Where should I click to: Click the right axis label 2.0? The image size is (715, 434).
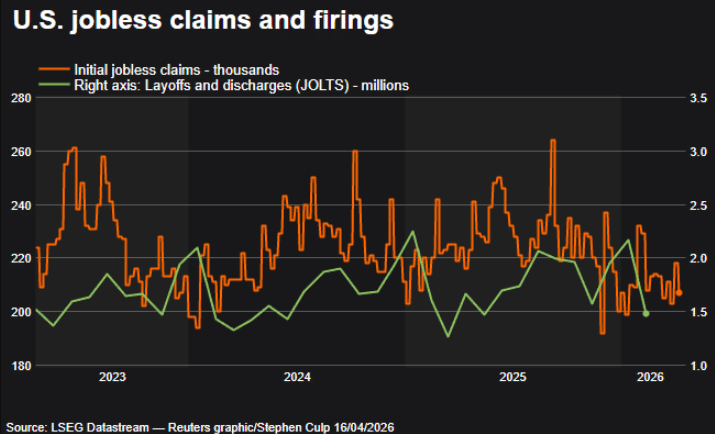click(x=698, y=258)
